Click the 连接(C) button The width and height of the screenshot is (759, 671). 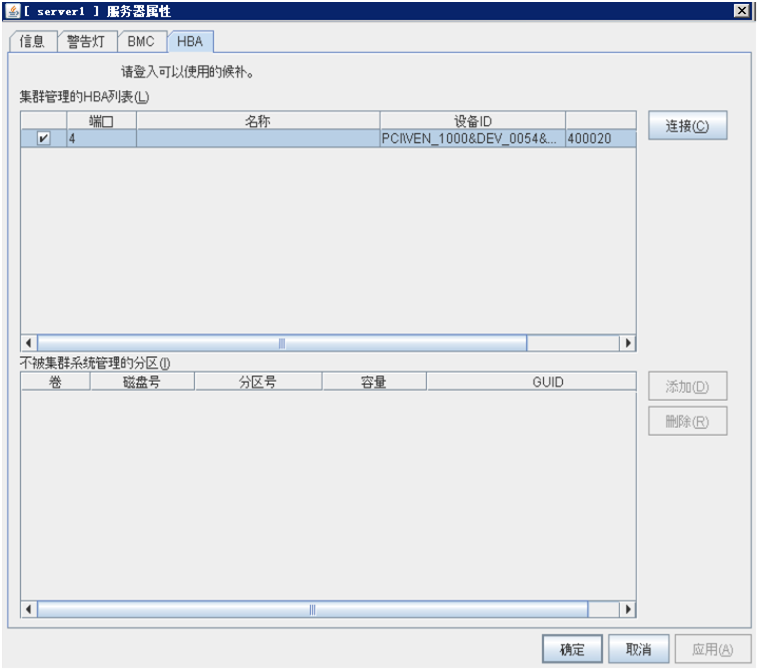point(687,126)
